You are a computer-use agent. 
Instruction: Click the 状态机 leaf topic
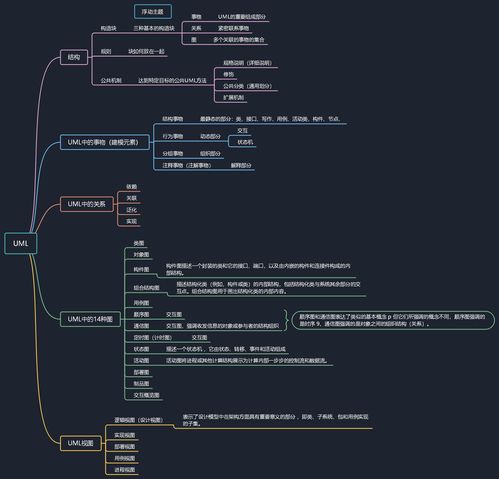pos(245,142)
